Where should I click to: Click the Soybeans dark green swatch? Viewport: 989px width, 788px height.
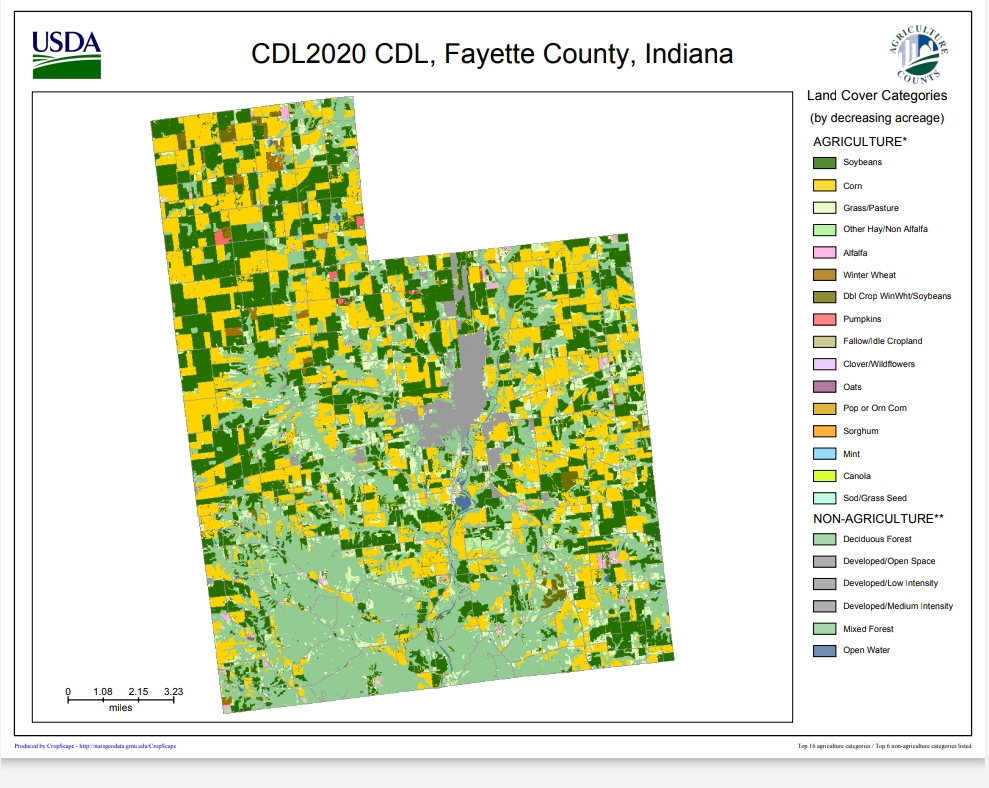pos(824,163)
